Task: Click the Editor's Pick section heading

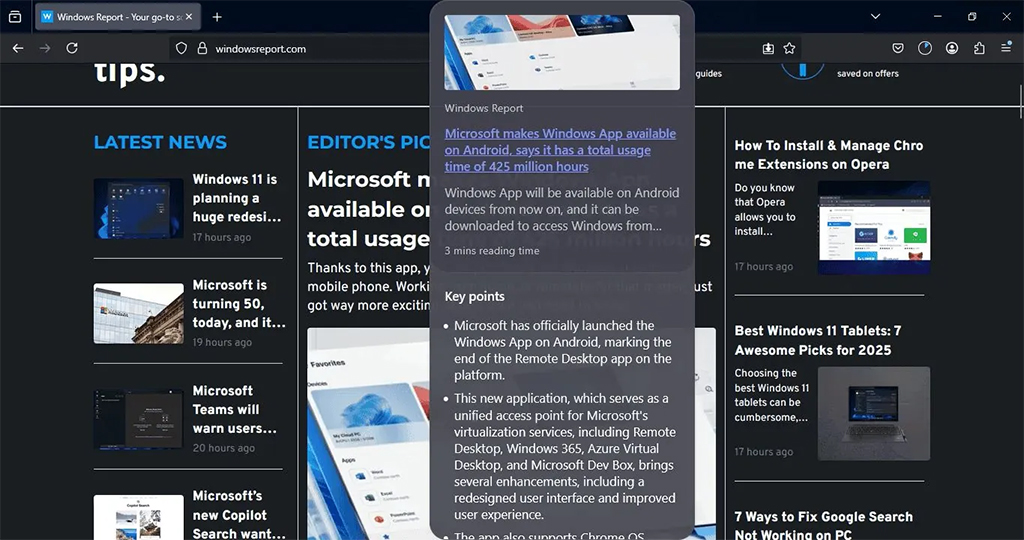Action: (368, 142)
